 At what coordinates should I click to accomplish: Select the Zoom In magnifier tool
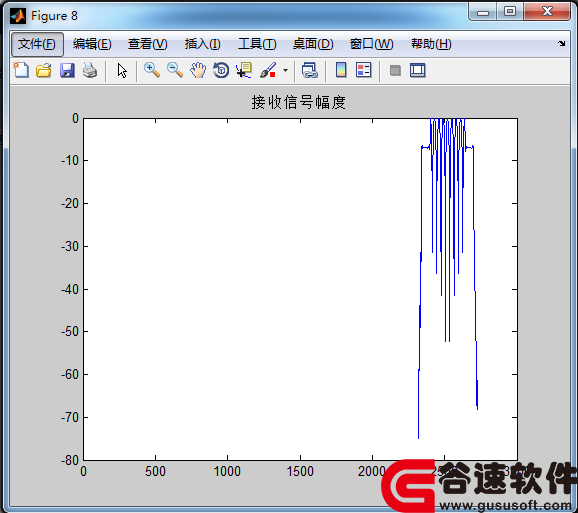point(152,70)
